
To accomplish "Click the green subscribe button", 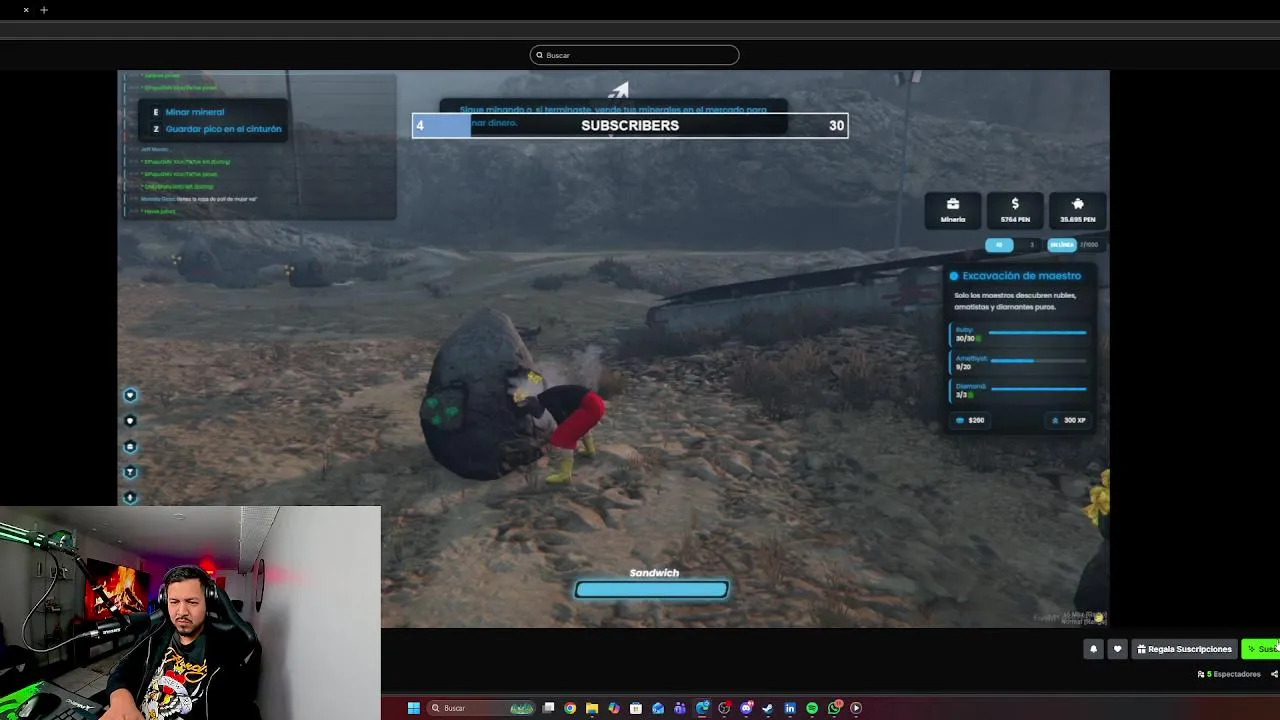I will tap(1261, 649).
